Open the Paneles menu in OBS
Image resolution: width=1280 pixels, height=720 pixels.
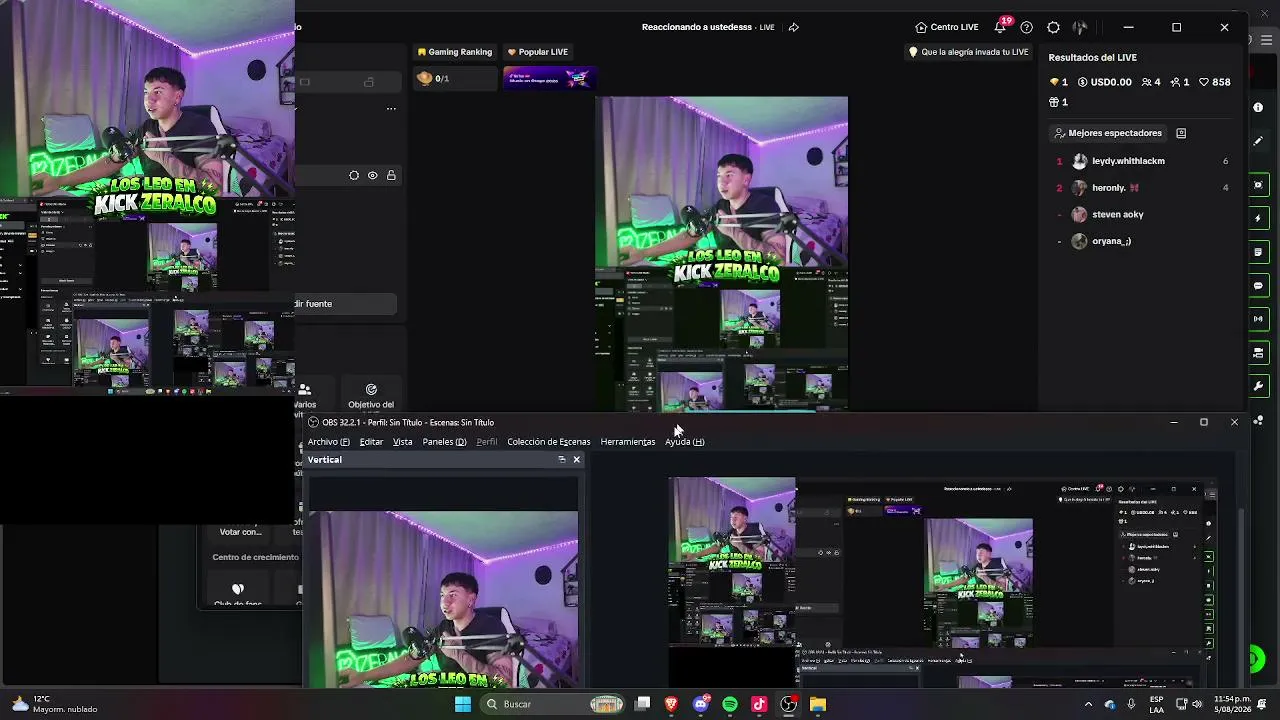(x=444, y=442)
